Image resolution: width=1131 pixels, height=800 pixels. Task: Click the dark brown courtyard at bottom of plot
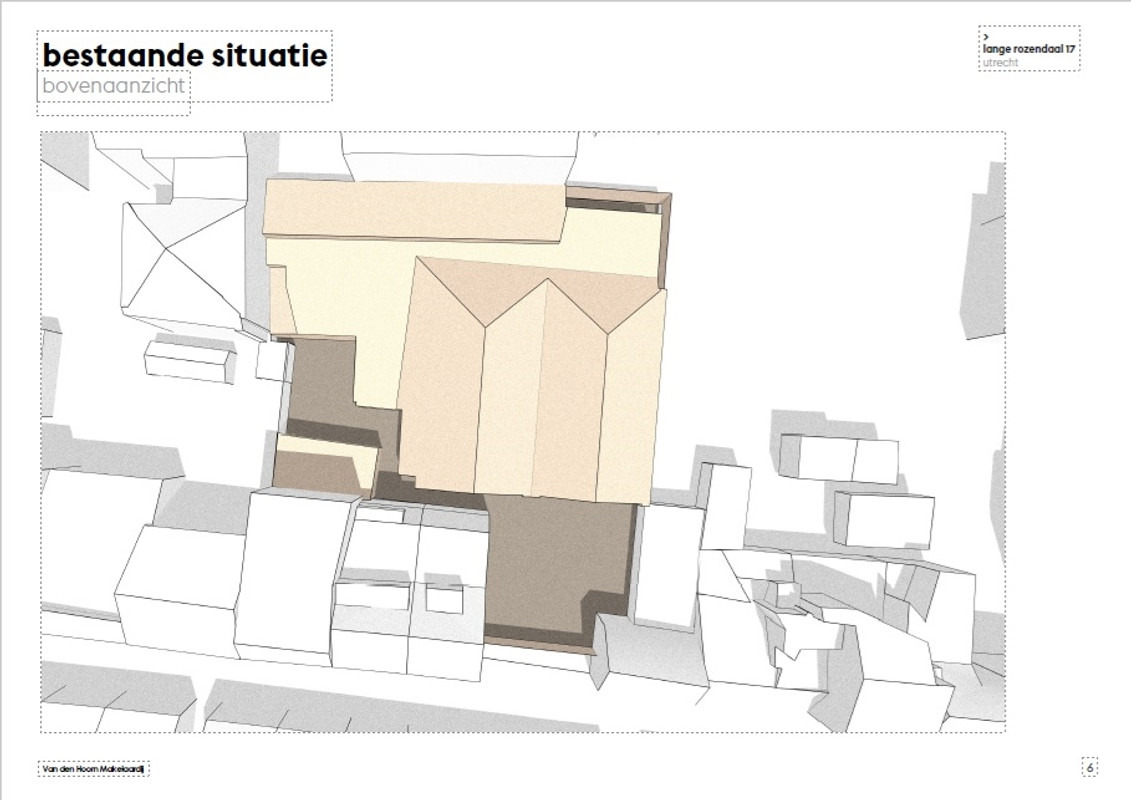pos(558,571)
